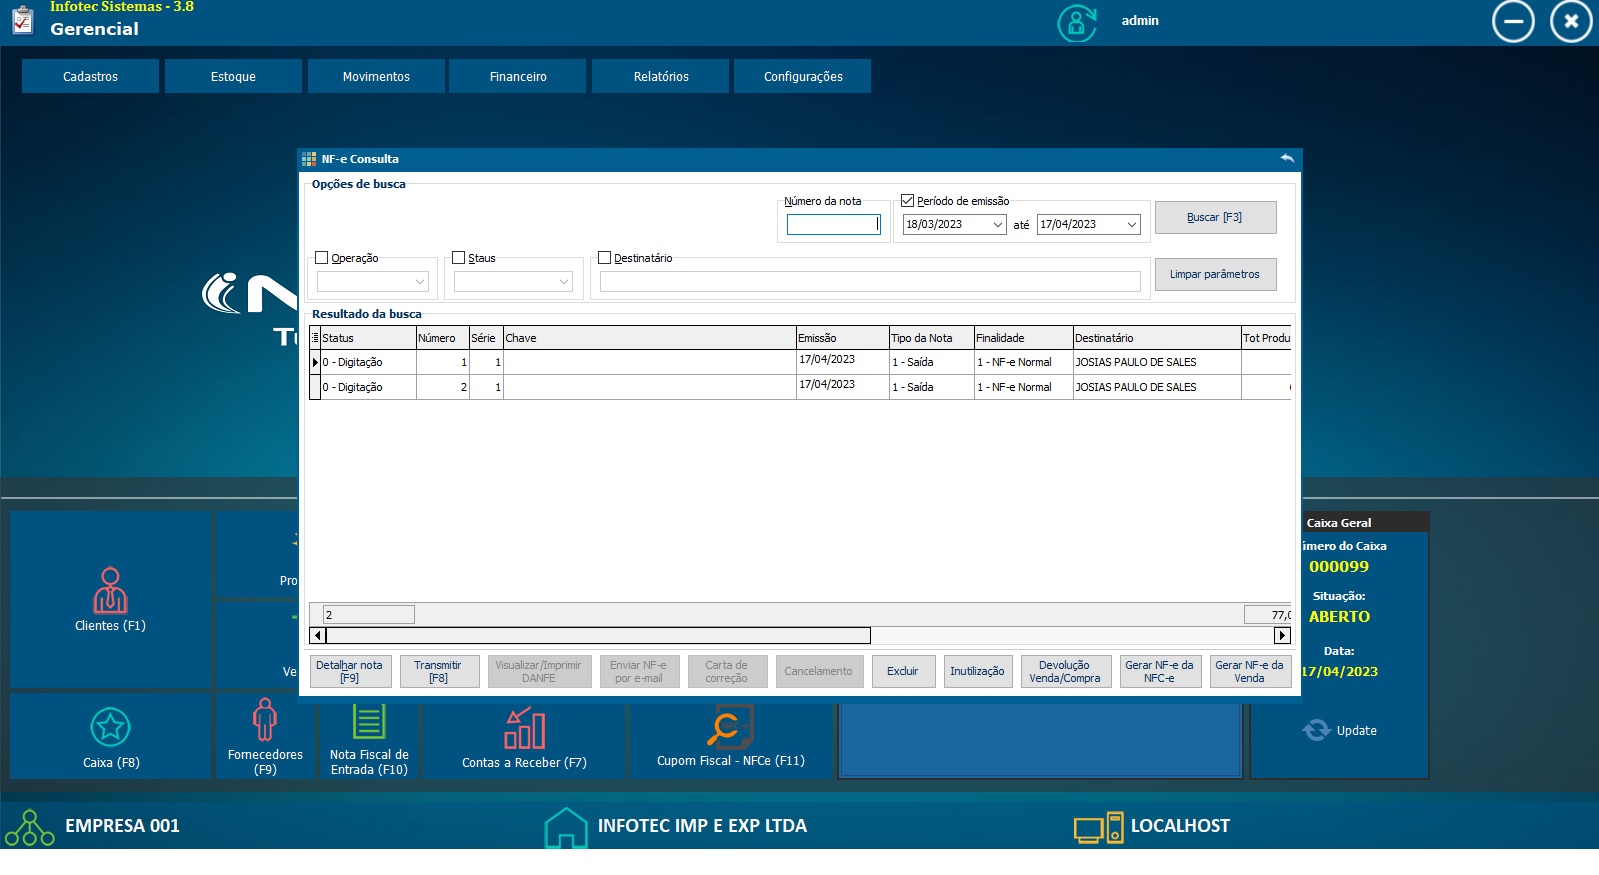Viewport: 1599px width, 875px height.
Task: Open the Financeiro menu
Action: 517,77
